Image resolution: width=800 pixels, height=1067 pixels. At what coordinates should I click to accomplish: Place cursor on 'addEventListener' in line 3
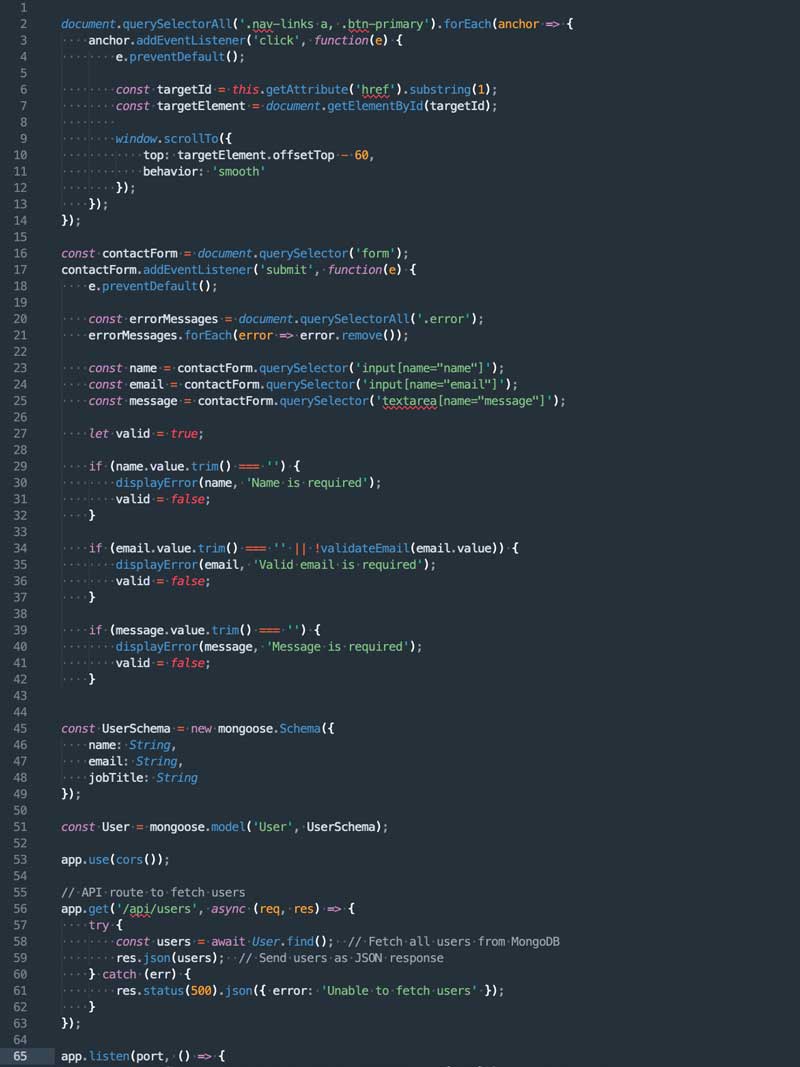pos(190,40)
